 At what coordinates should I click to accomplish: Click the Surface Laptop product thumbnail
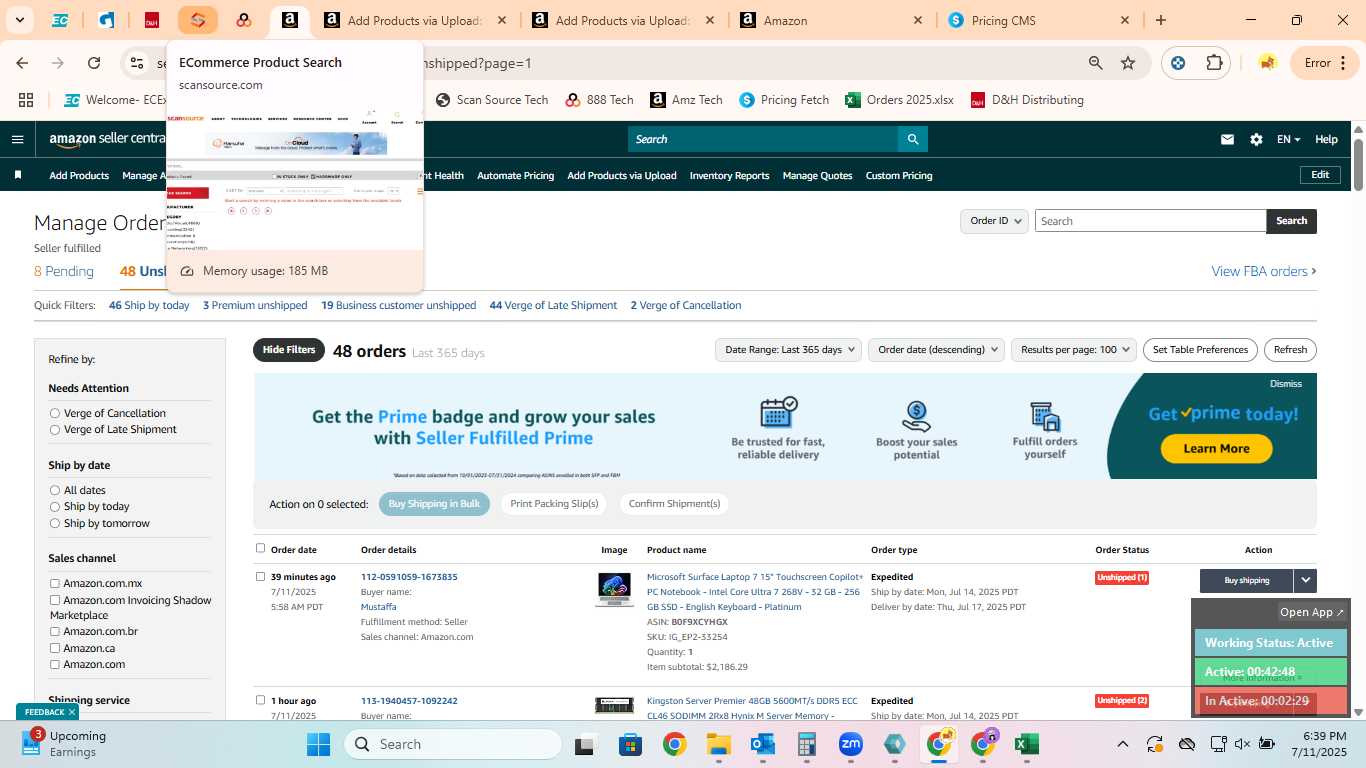click(x=614, y=589)
